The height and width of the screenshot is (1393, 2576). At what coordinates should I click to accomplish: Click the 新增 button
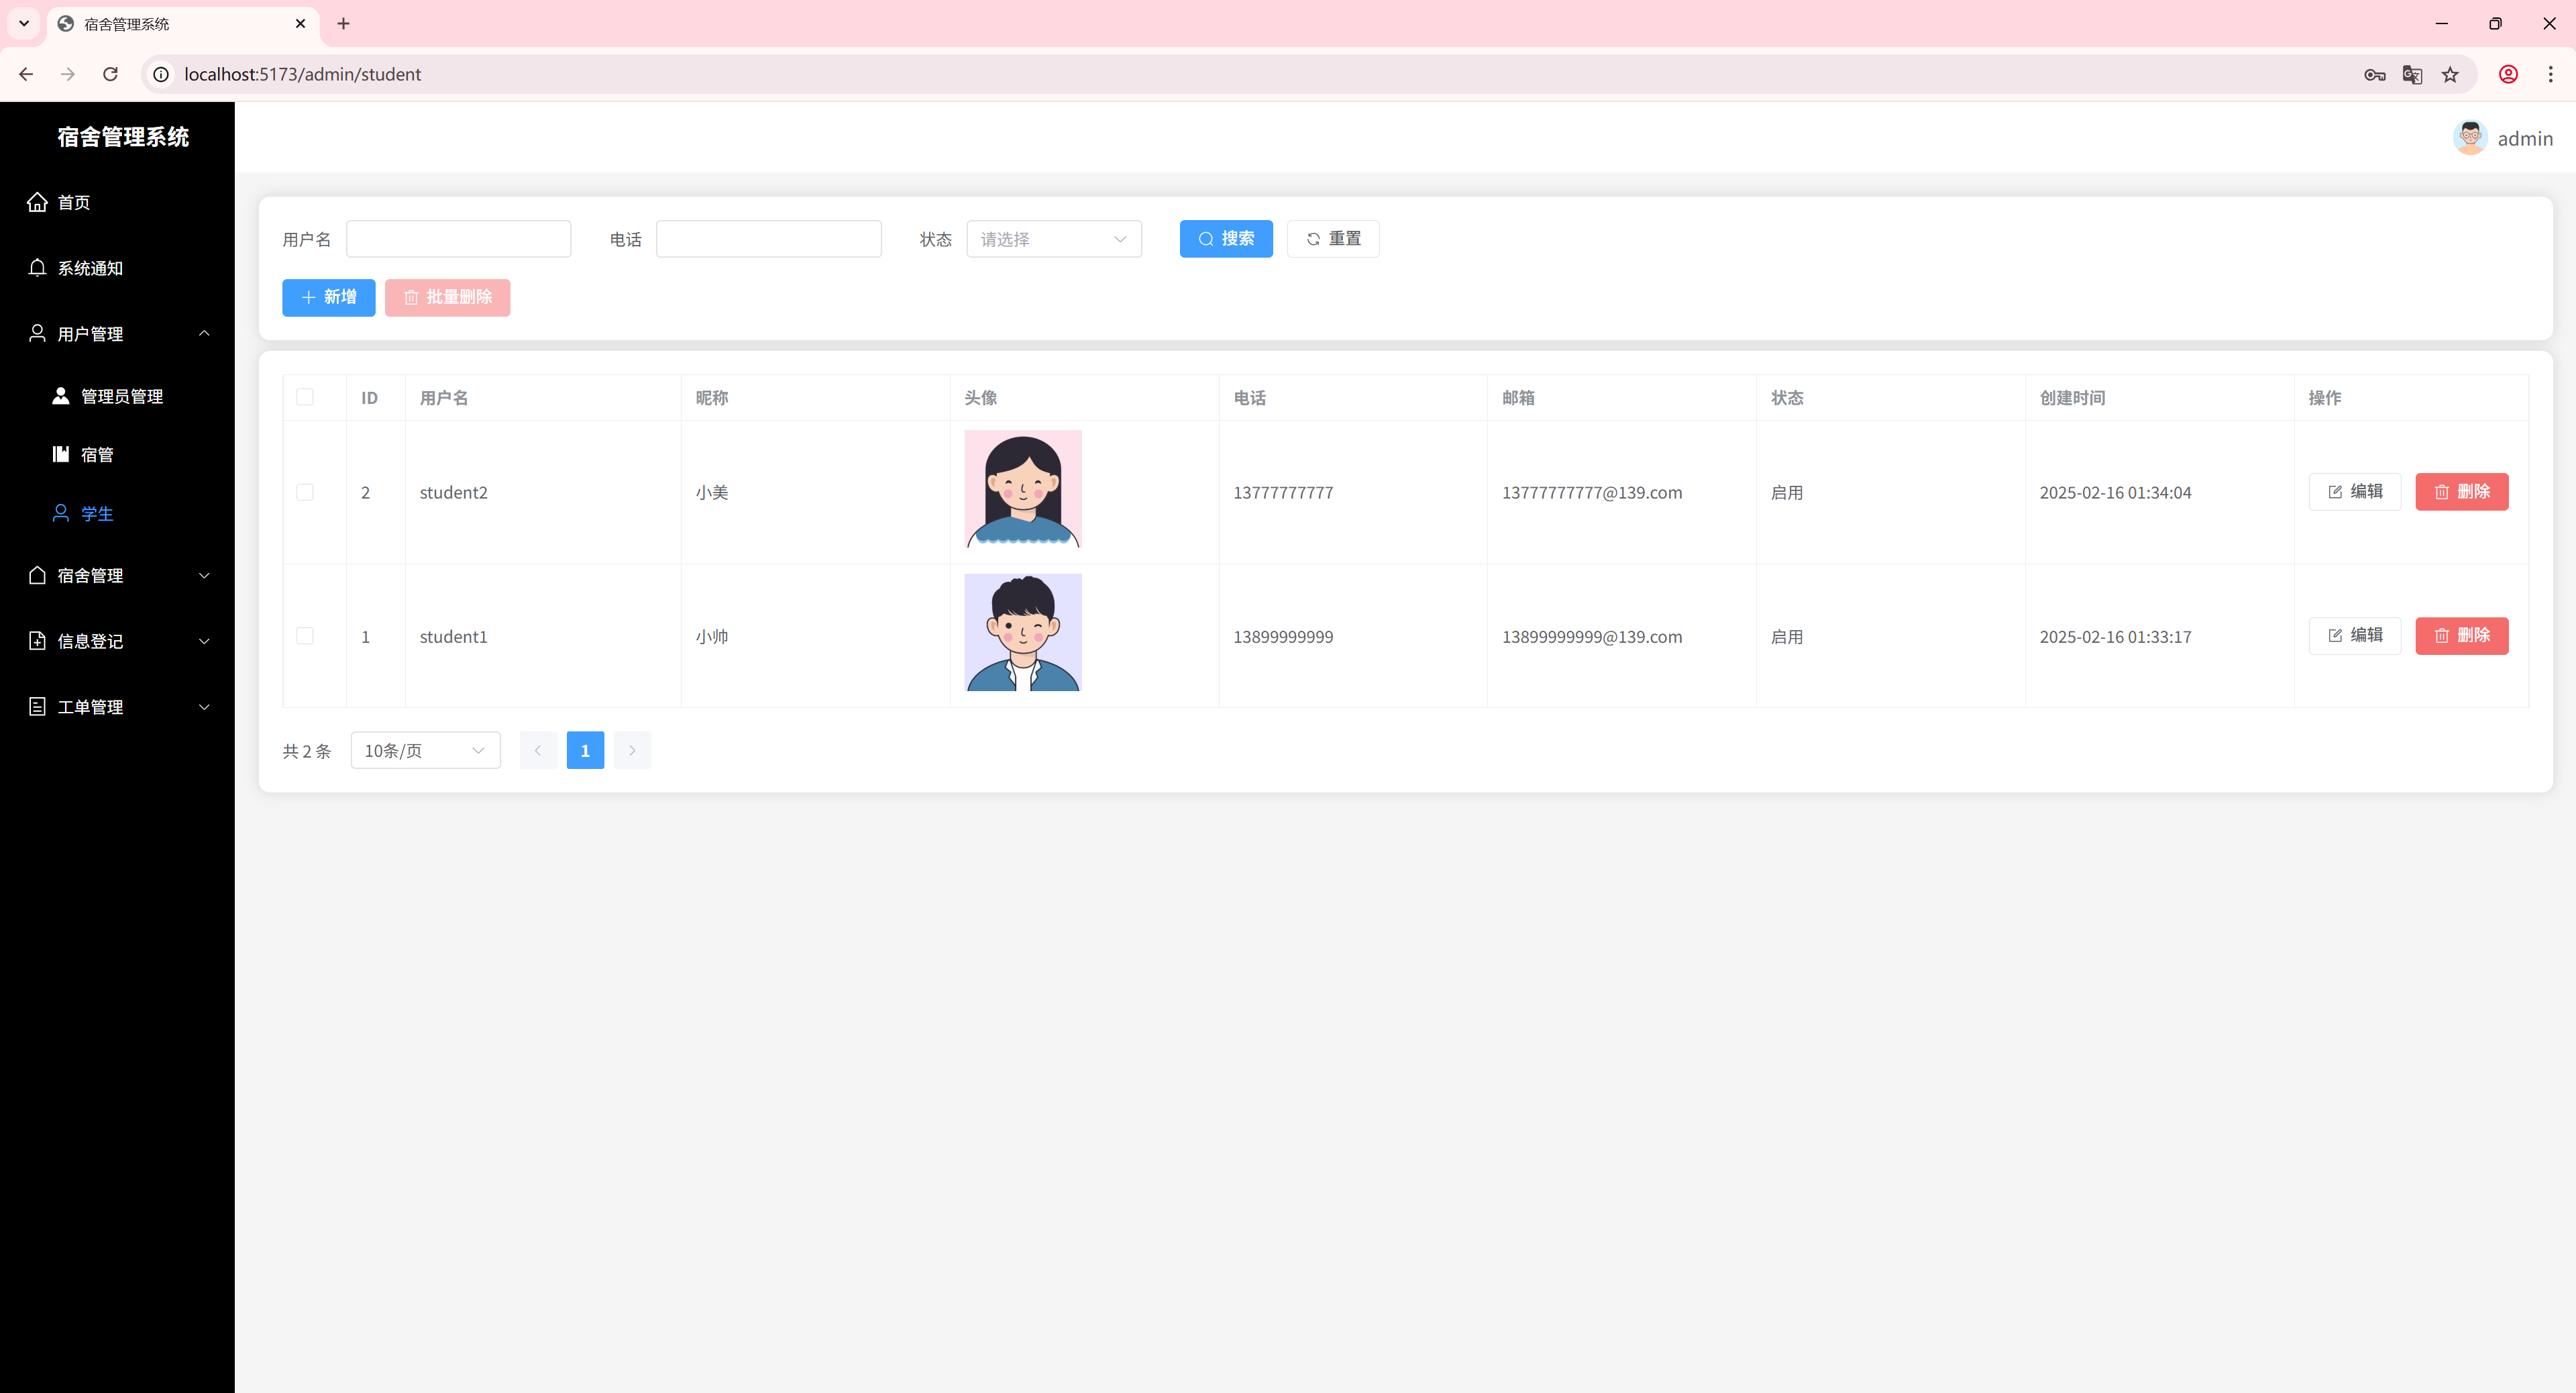pyautogui.click(x=328, y=297)
